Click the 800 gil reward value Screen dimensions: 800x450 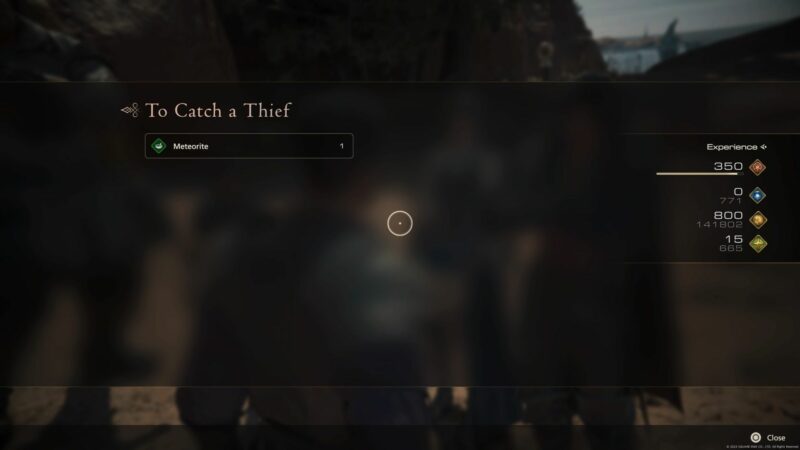point(728,215)
